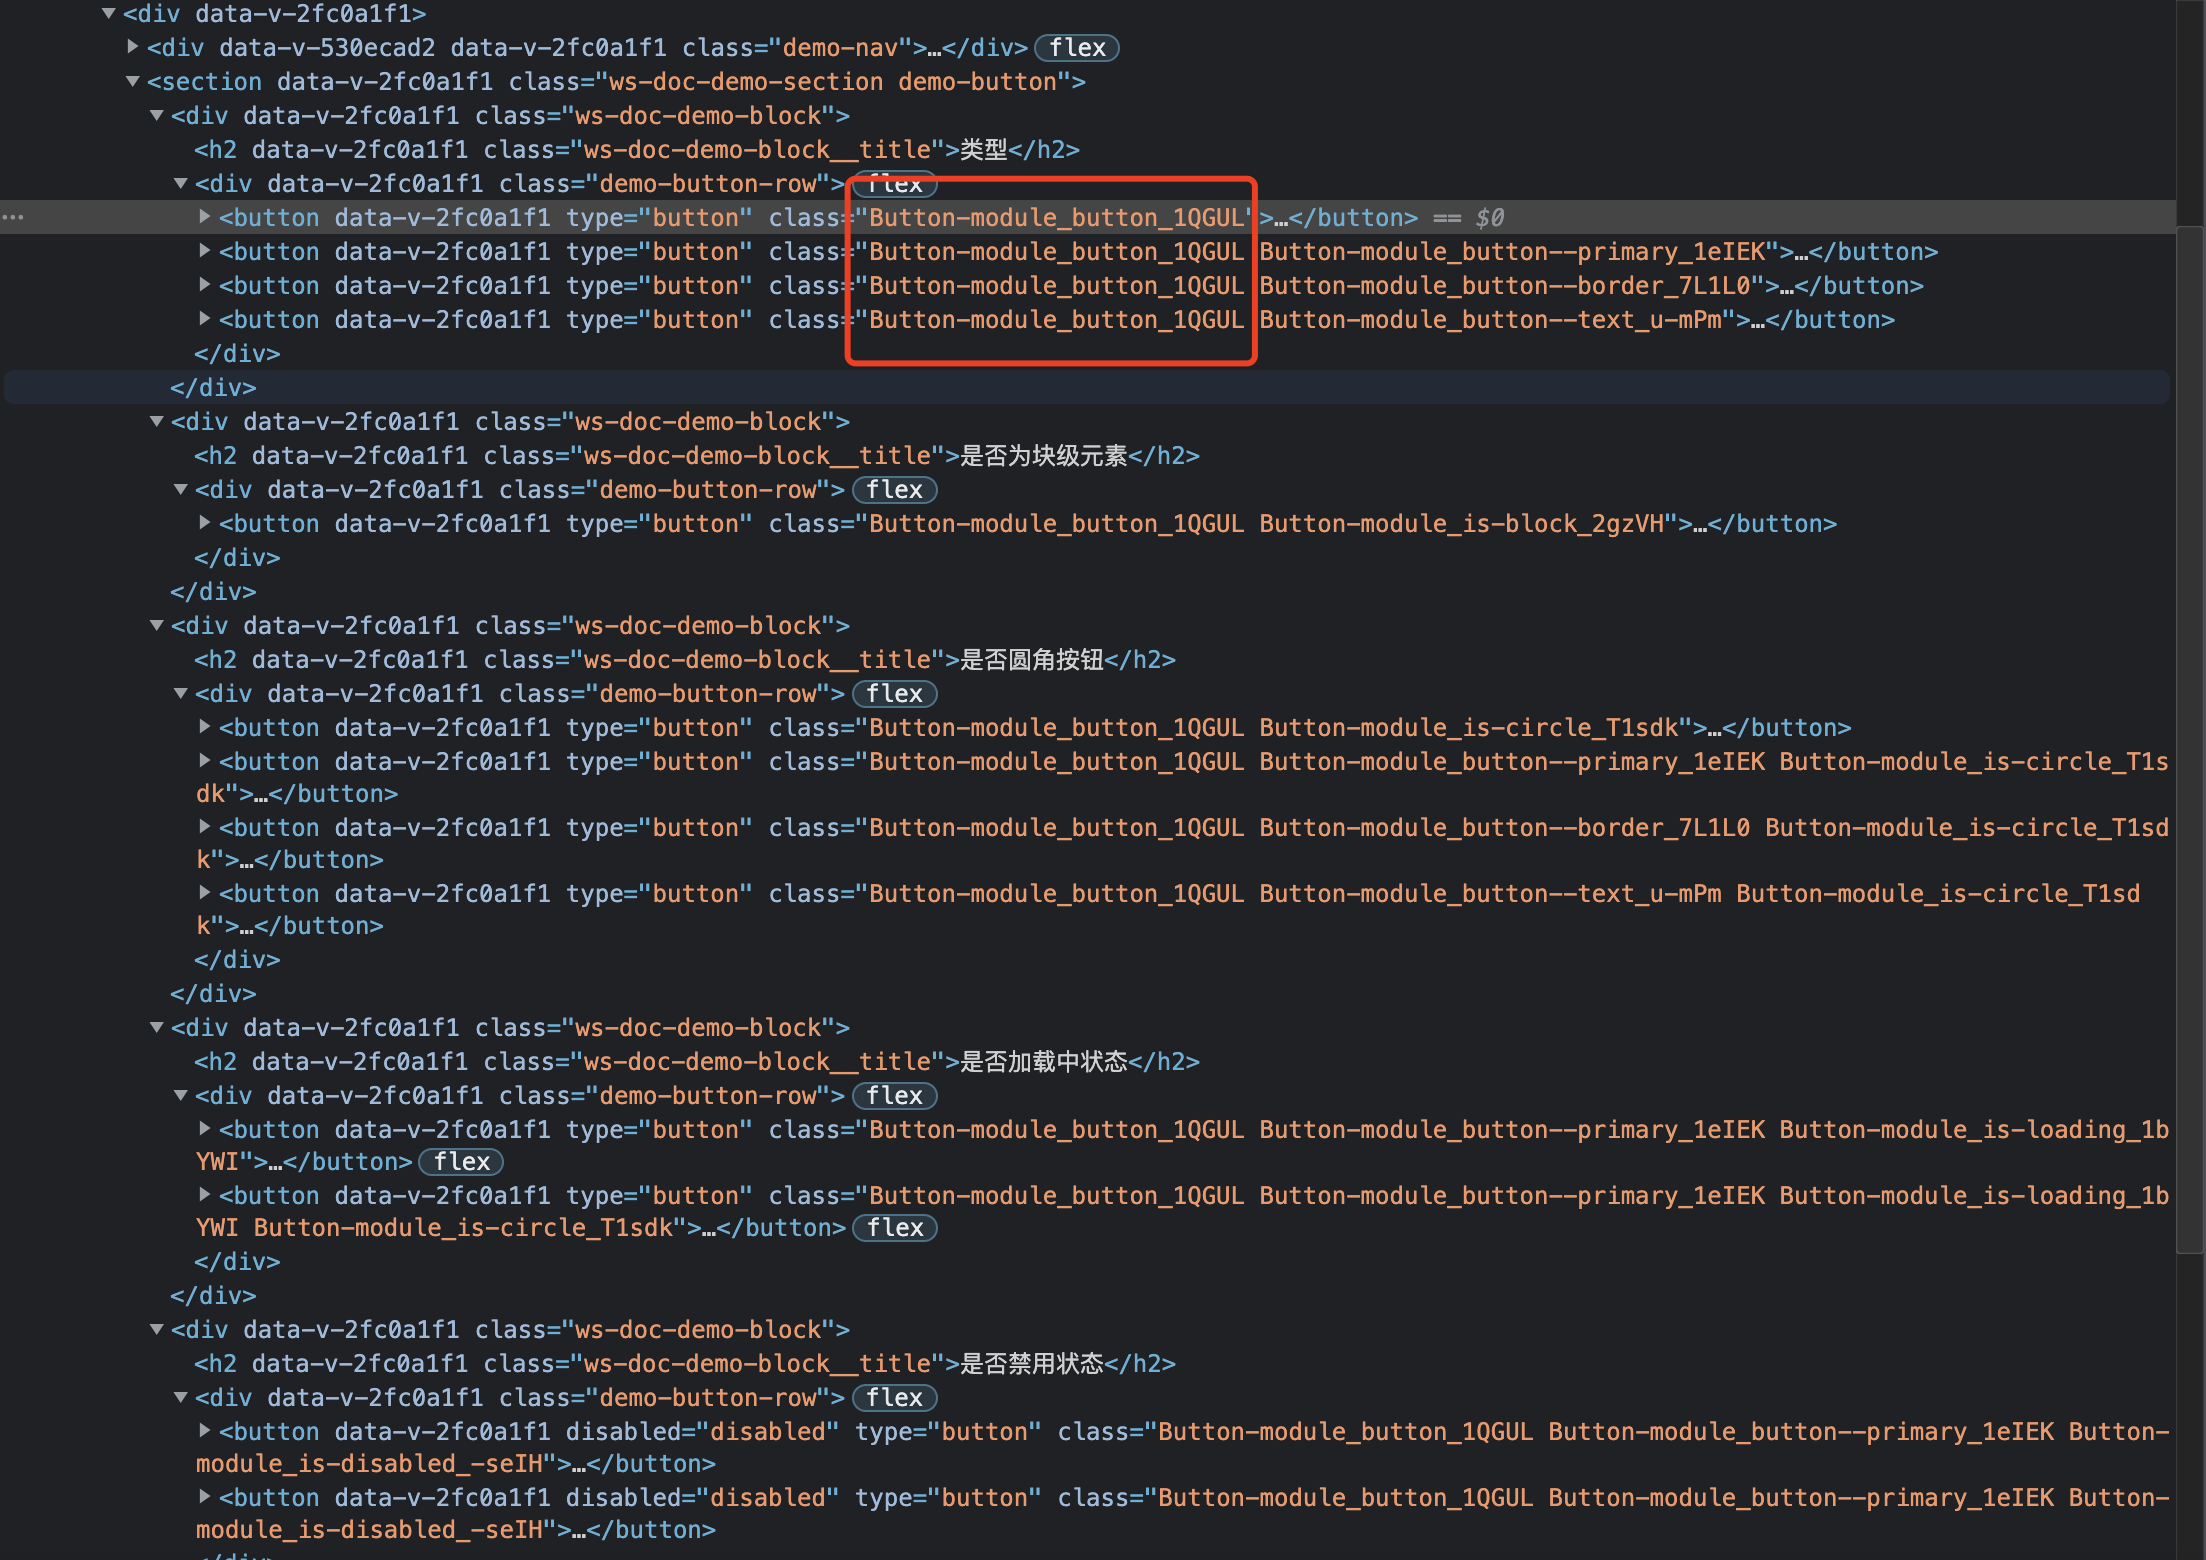Screen dimensions: 2206x1560
Task: Expand the is-block_2gzVH button node
Action: pos(205,523)
